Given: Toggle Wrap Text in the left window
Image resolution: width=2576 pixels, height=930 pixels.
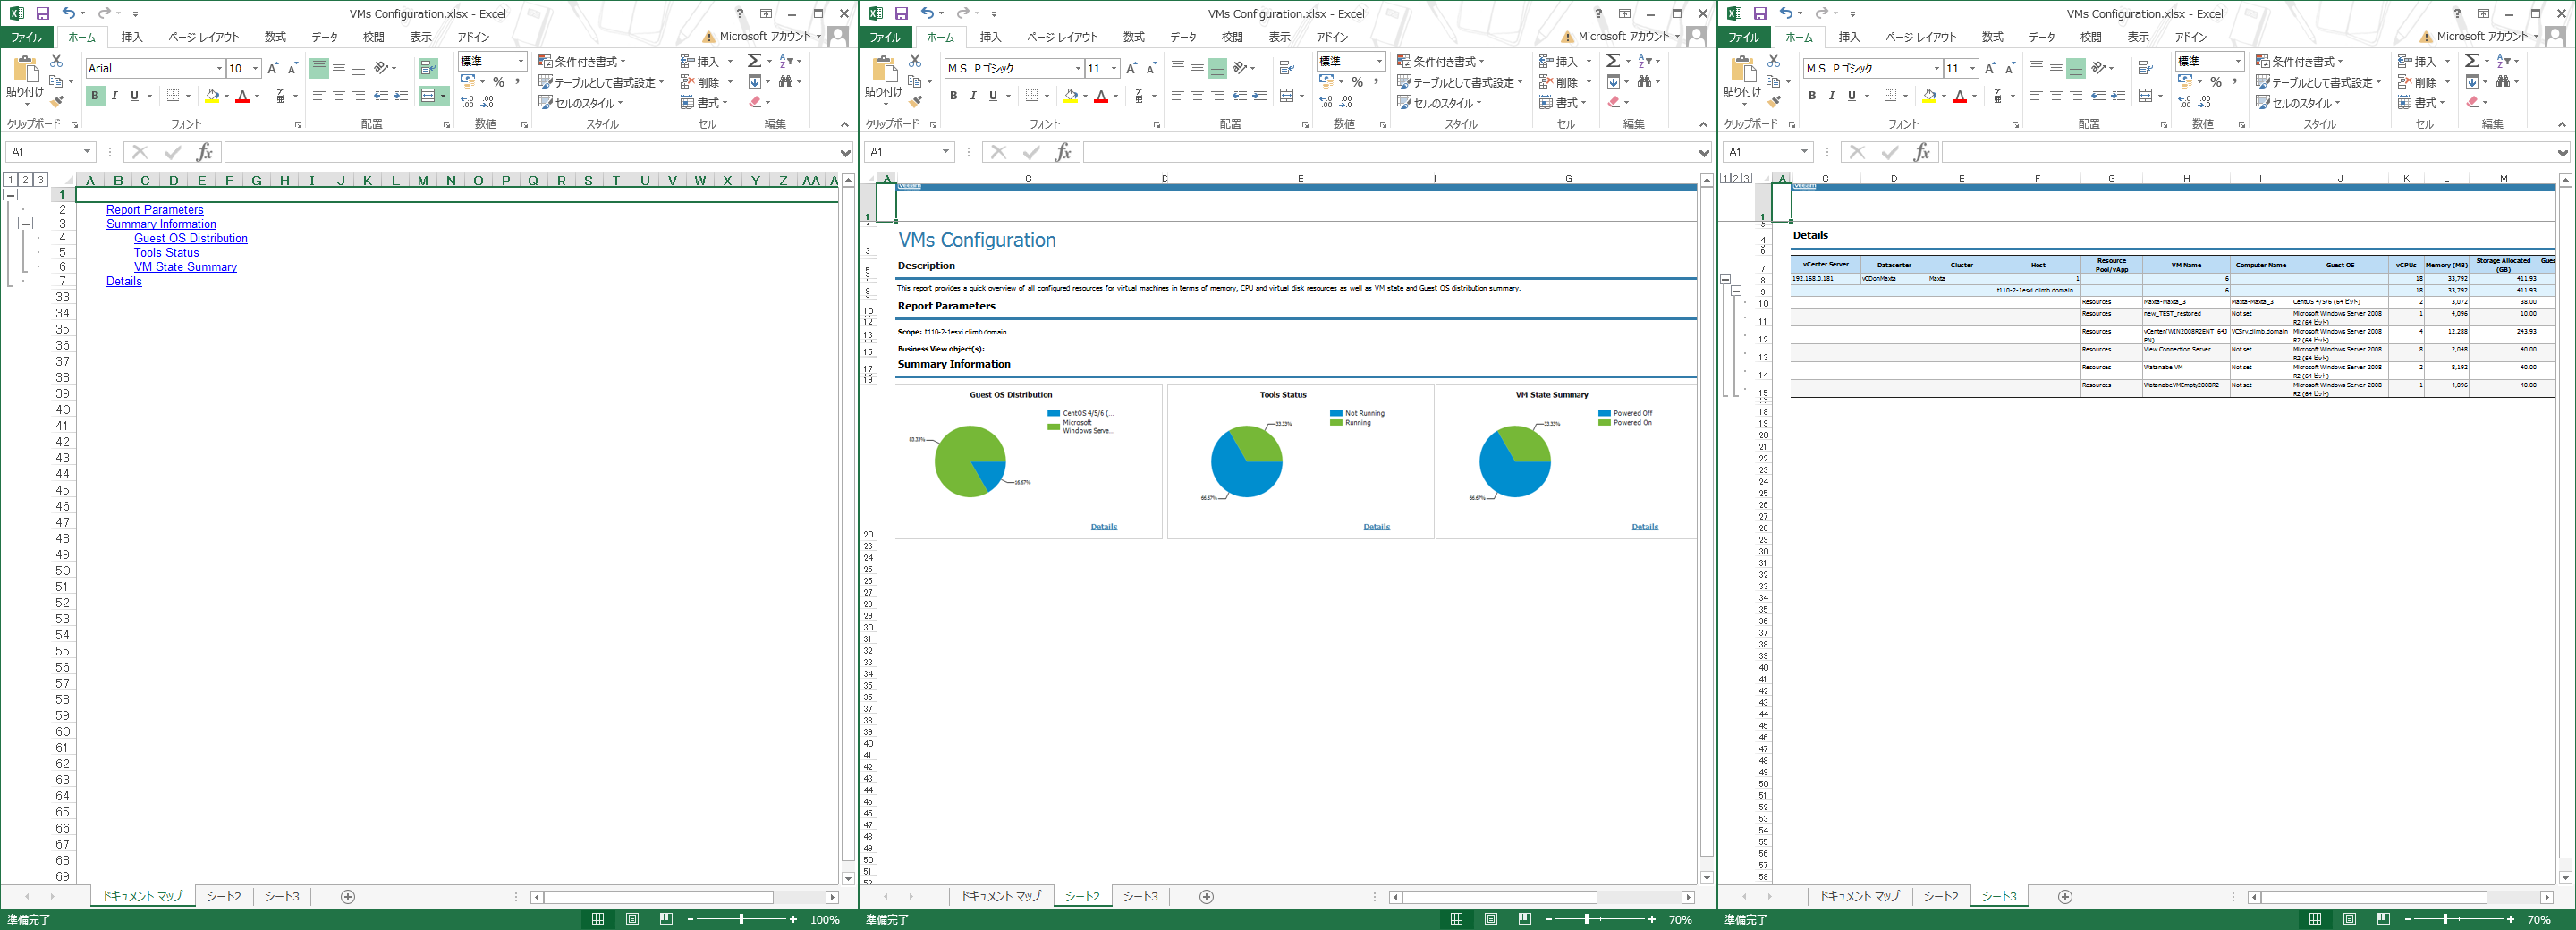Looking at the screenshot, I should [428, 68].
